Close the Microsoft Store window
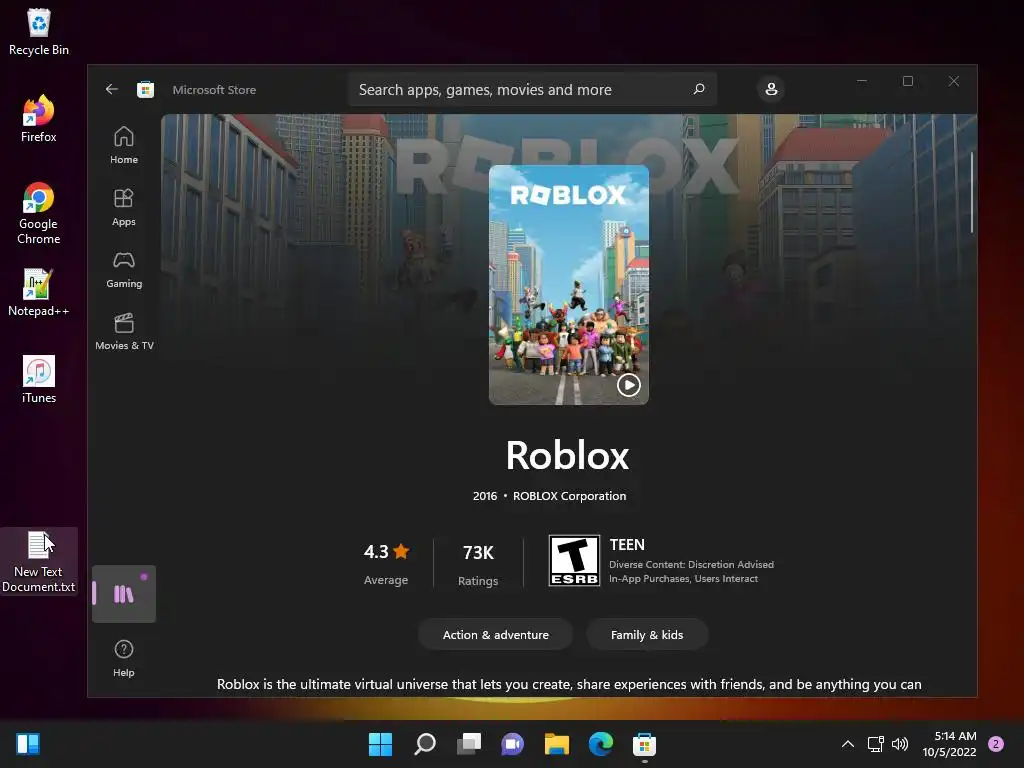This screenshot has width=1024, height=768. pyautogui.click(x=954, y=81)
